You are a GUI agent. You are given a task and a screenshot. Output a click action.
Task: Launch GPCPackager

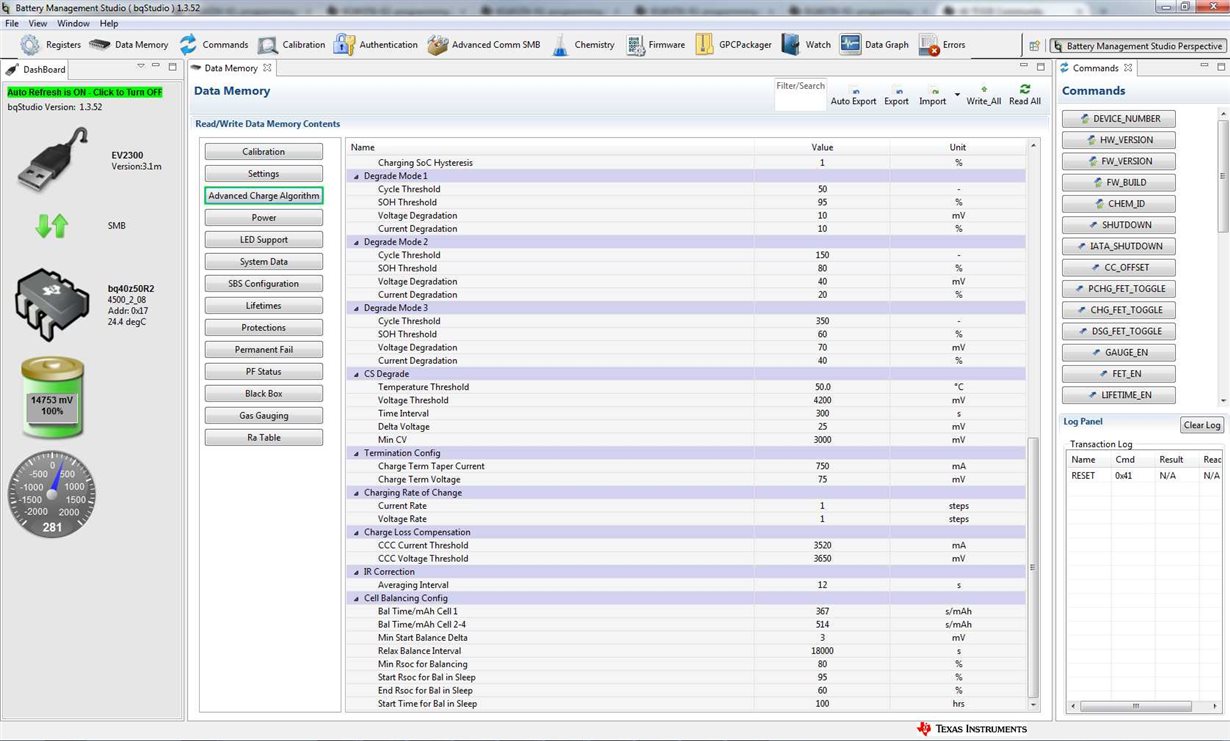(x=734, y=45)
